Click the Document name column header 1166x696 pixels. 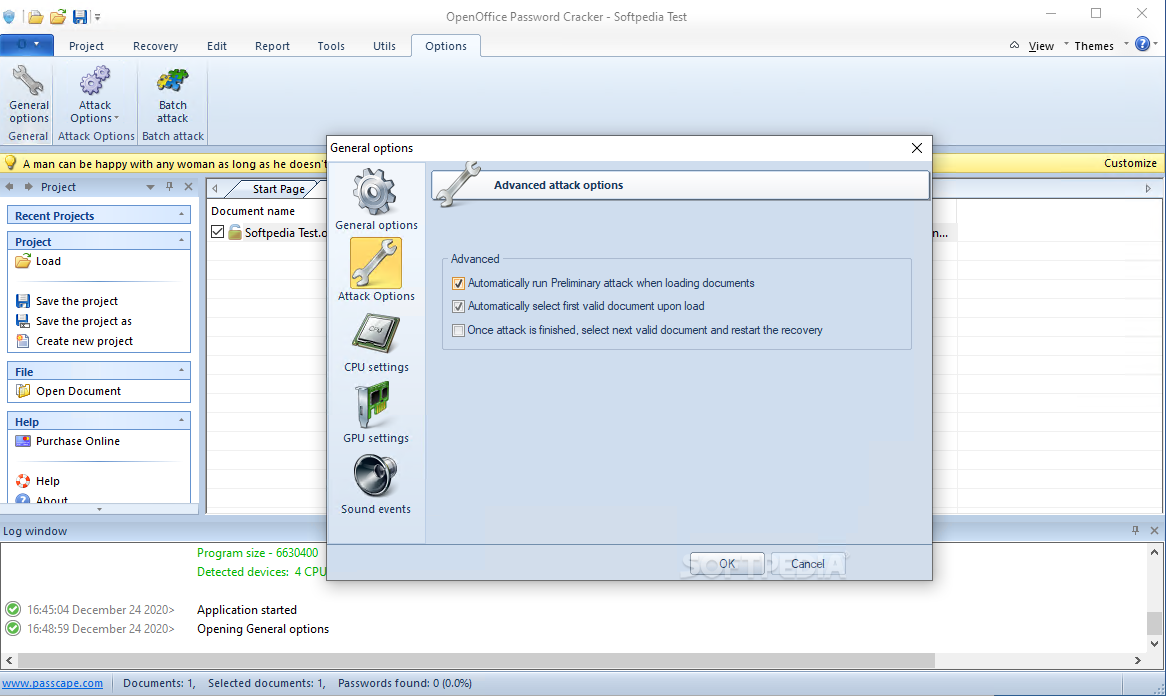(x=253, y=211)
